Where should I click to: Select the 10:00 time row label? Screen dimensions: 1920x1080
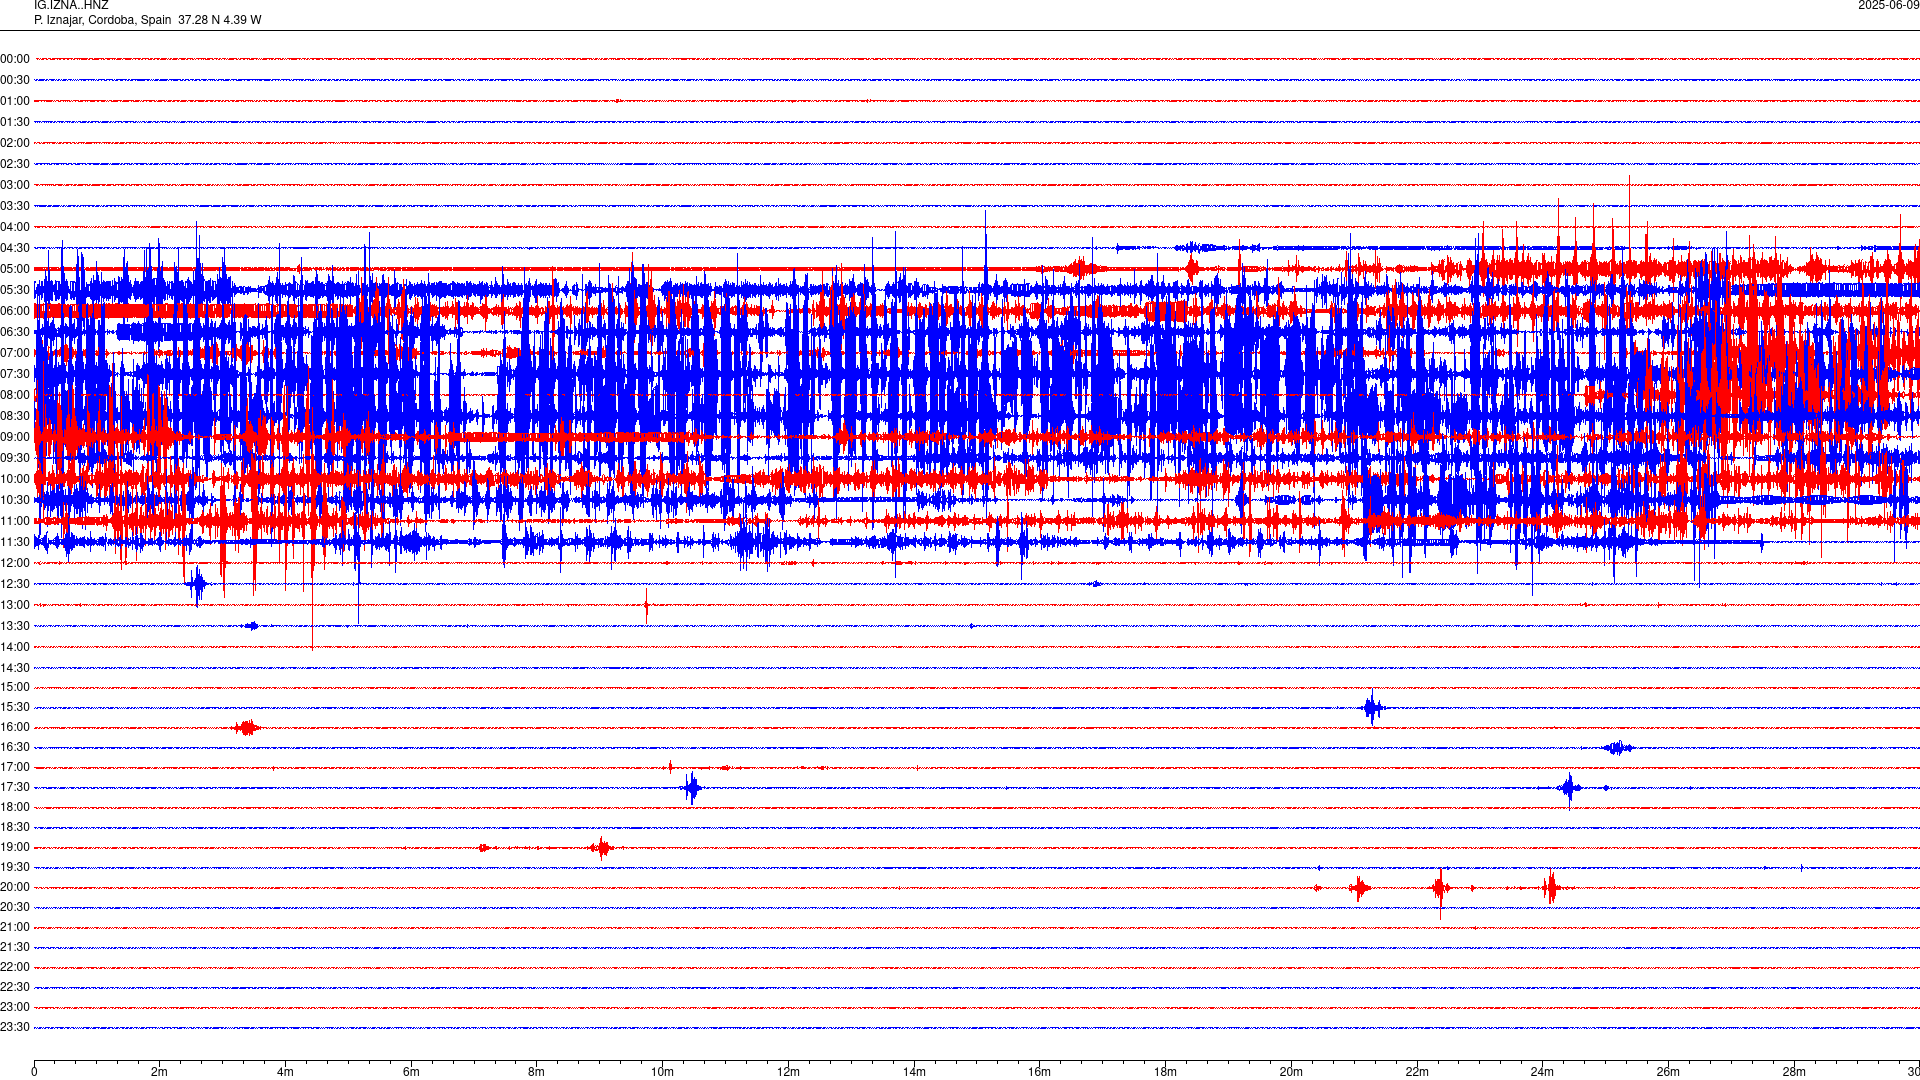point(15,479)
